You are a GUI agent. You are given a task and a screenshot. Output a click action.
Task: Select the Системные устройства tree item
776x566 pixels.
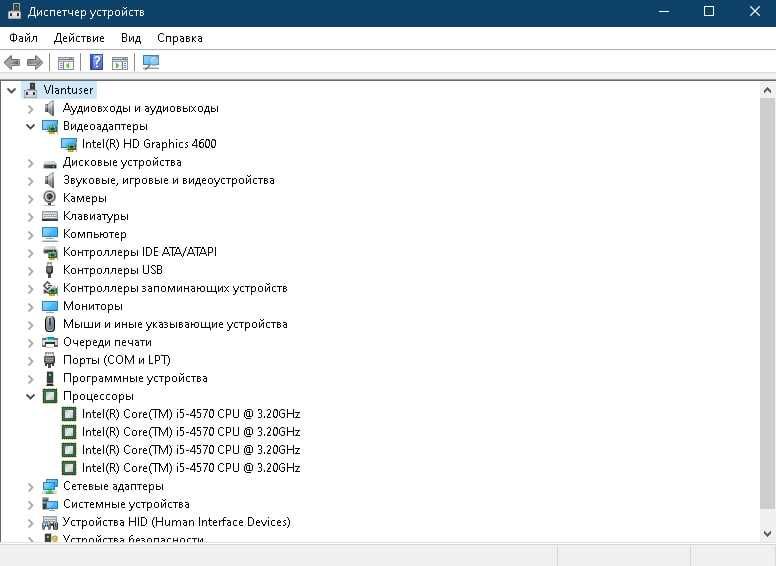(x=126, y=504)
